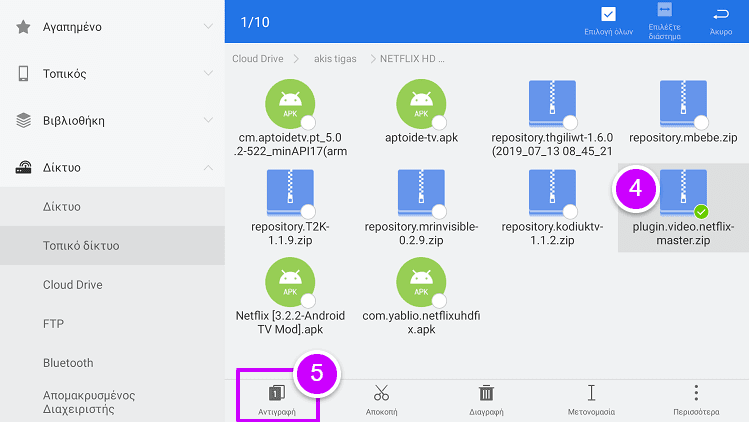Click the Αγαπημένο label
This screenshot has width=749, height=422.
[x=72, y=27]
